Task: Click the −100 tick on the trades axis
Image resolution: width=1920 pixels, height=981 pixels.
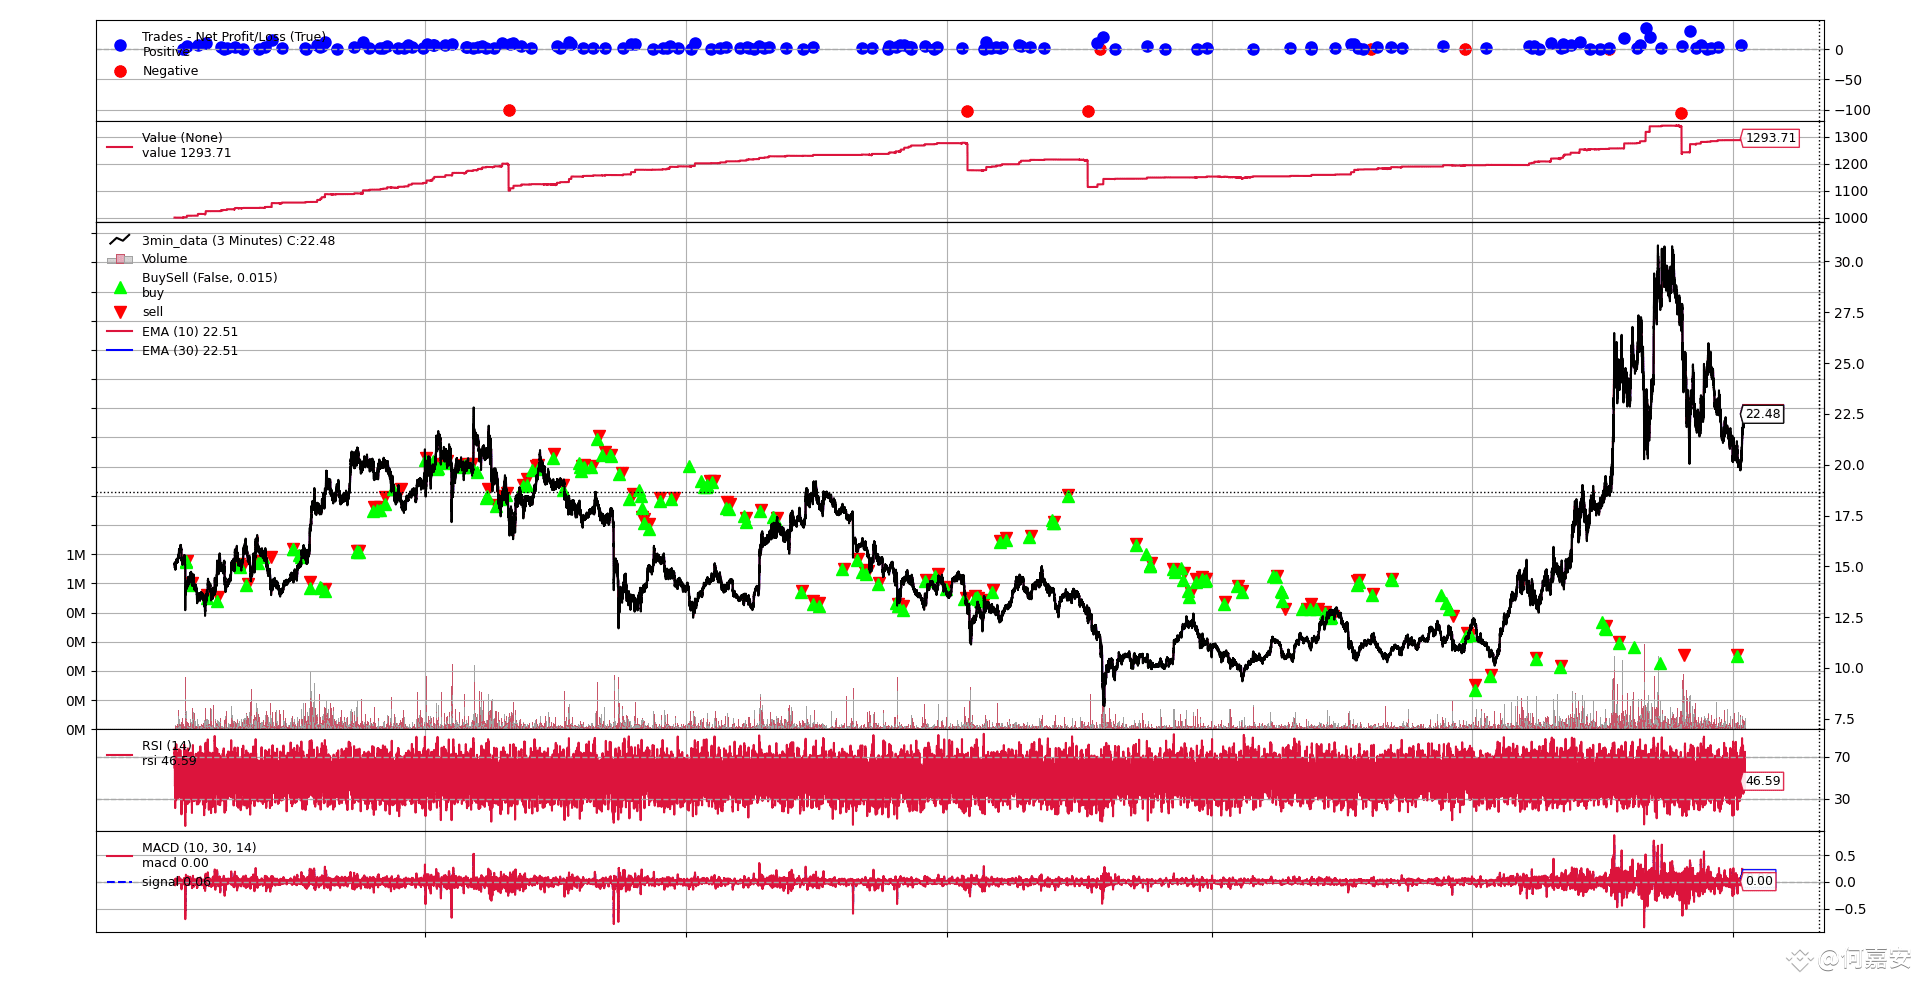Action: 1852,110
